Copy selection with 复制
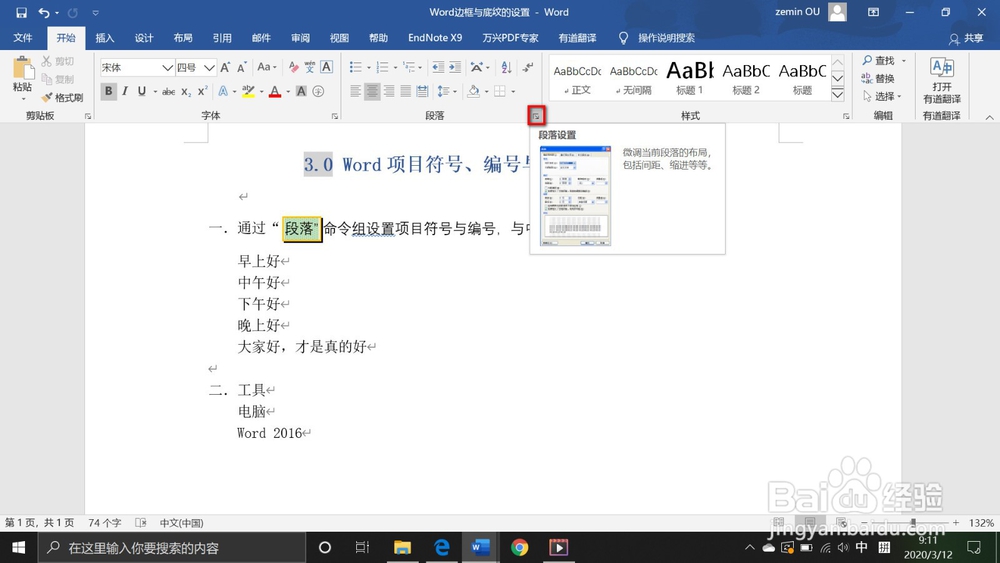1000x563 pixels. coord(57,79)
